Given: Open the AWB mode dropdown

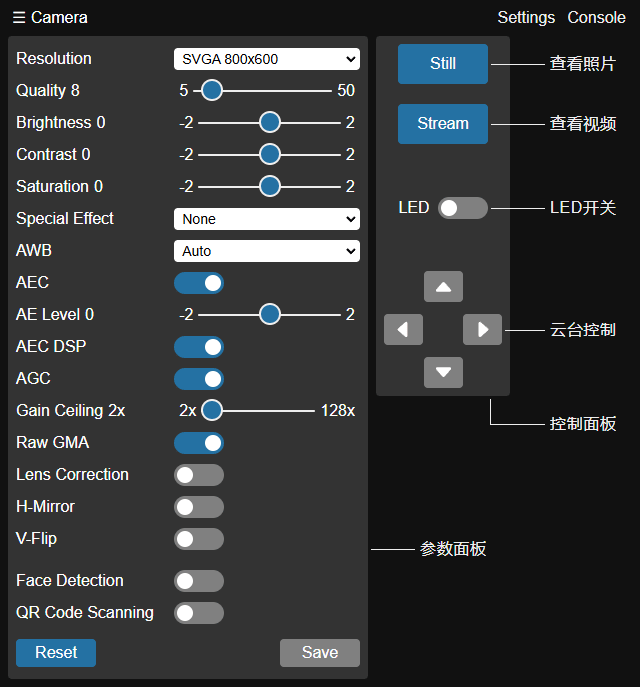Looking at the screenshot, I should click(x=266, y=251).
